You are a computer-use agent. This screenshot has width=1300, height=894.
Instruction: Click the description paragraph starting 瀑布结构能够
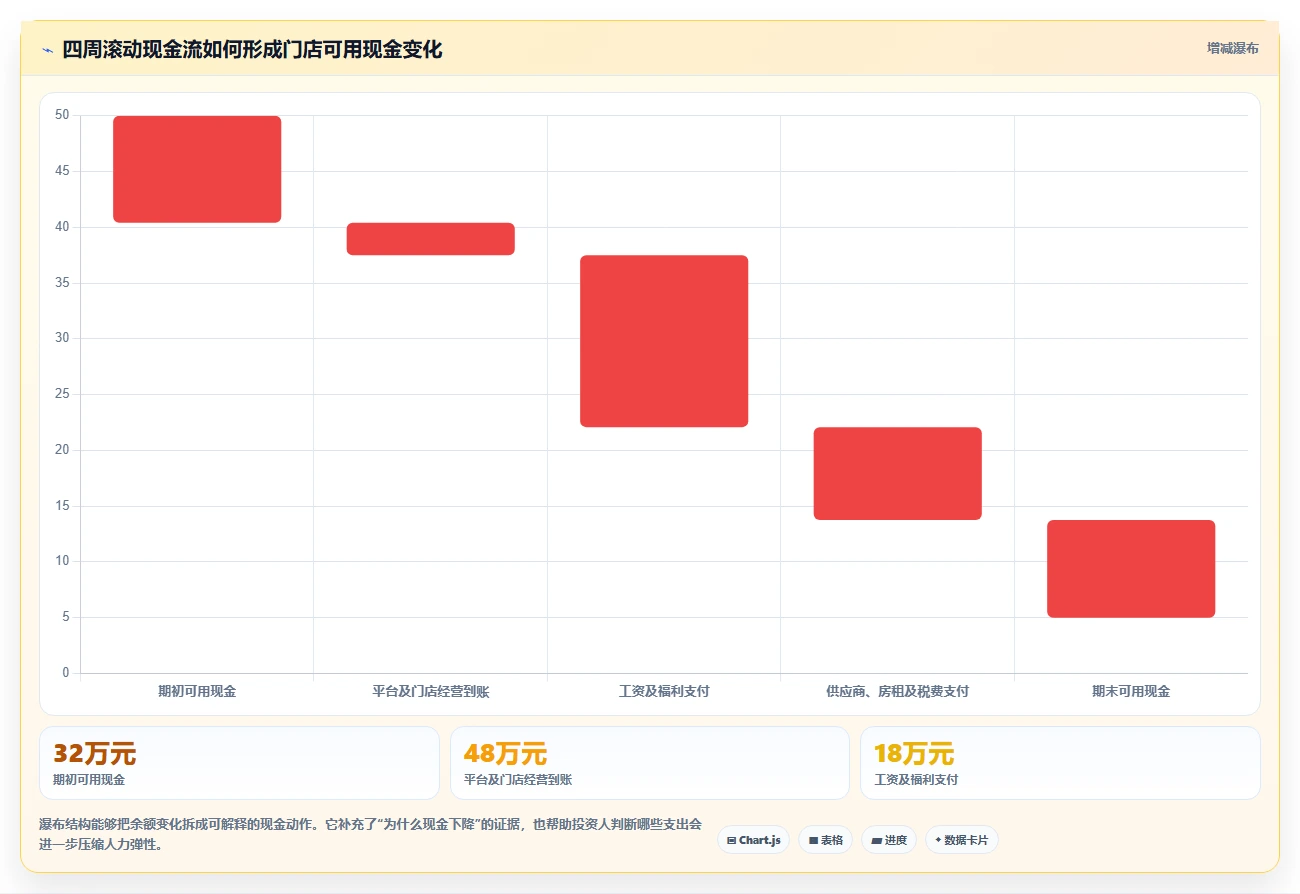point(370,834)
